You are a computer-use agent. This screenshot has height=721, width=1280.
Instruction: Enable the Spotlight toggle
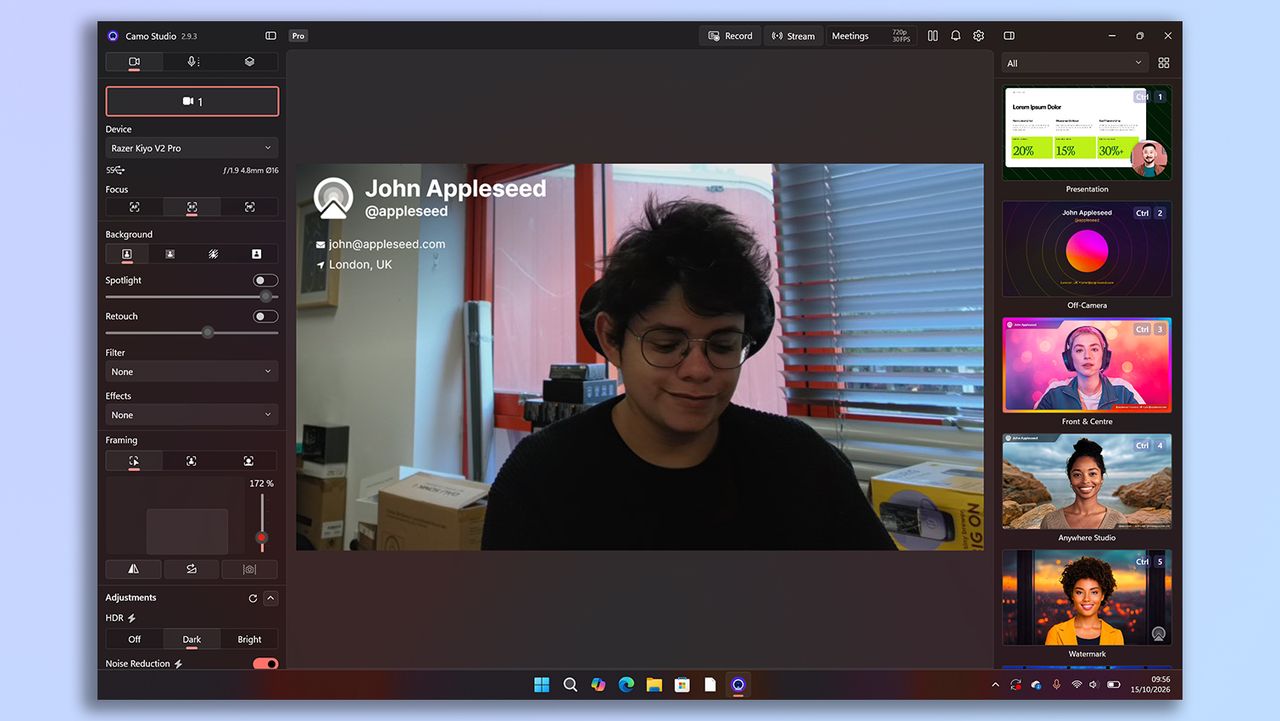click(x=265, y=281)
